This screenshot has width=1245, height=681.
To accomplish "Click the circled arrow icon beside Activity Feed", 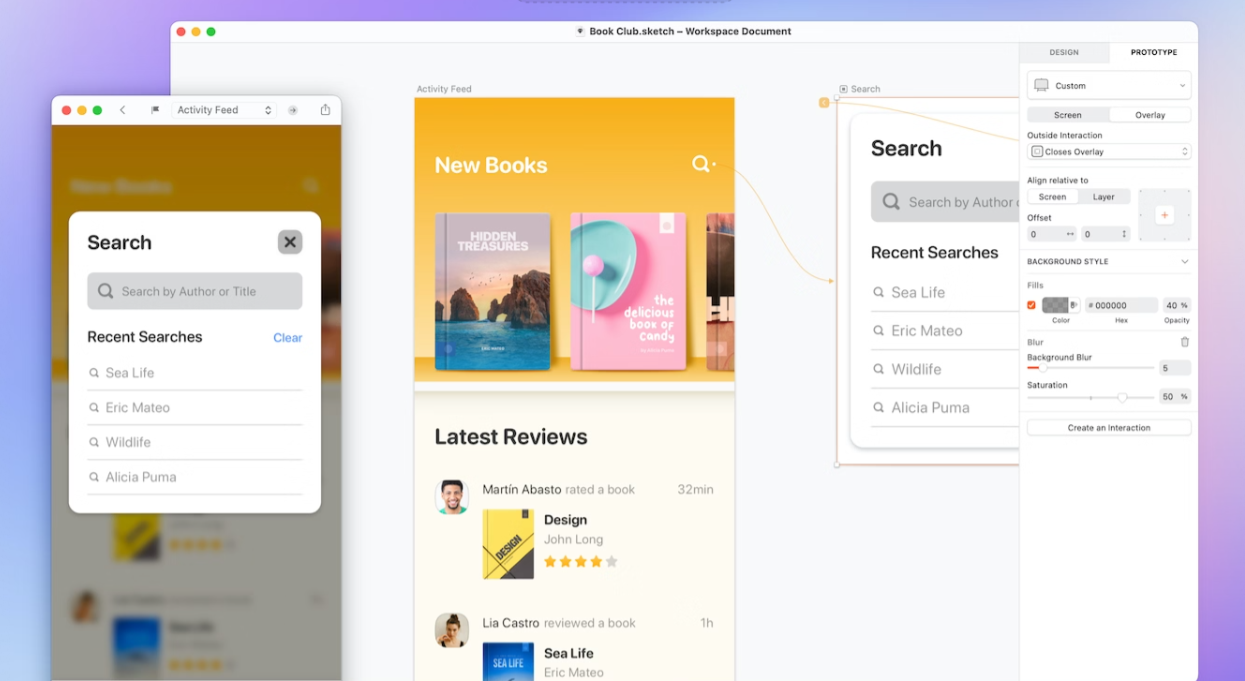I will coord(293,110).
